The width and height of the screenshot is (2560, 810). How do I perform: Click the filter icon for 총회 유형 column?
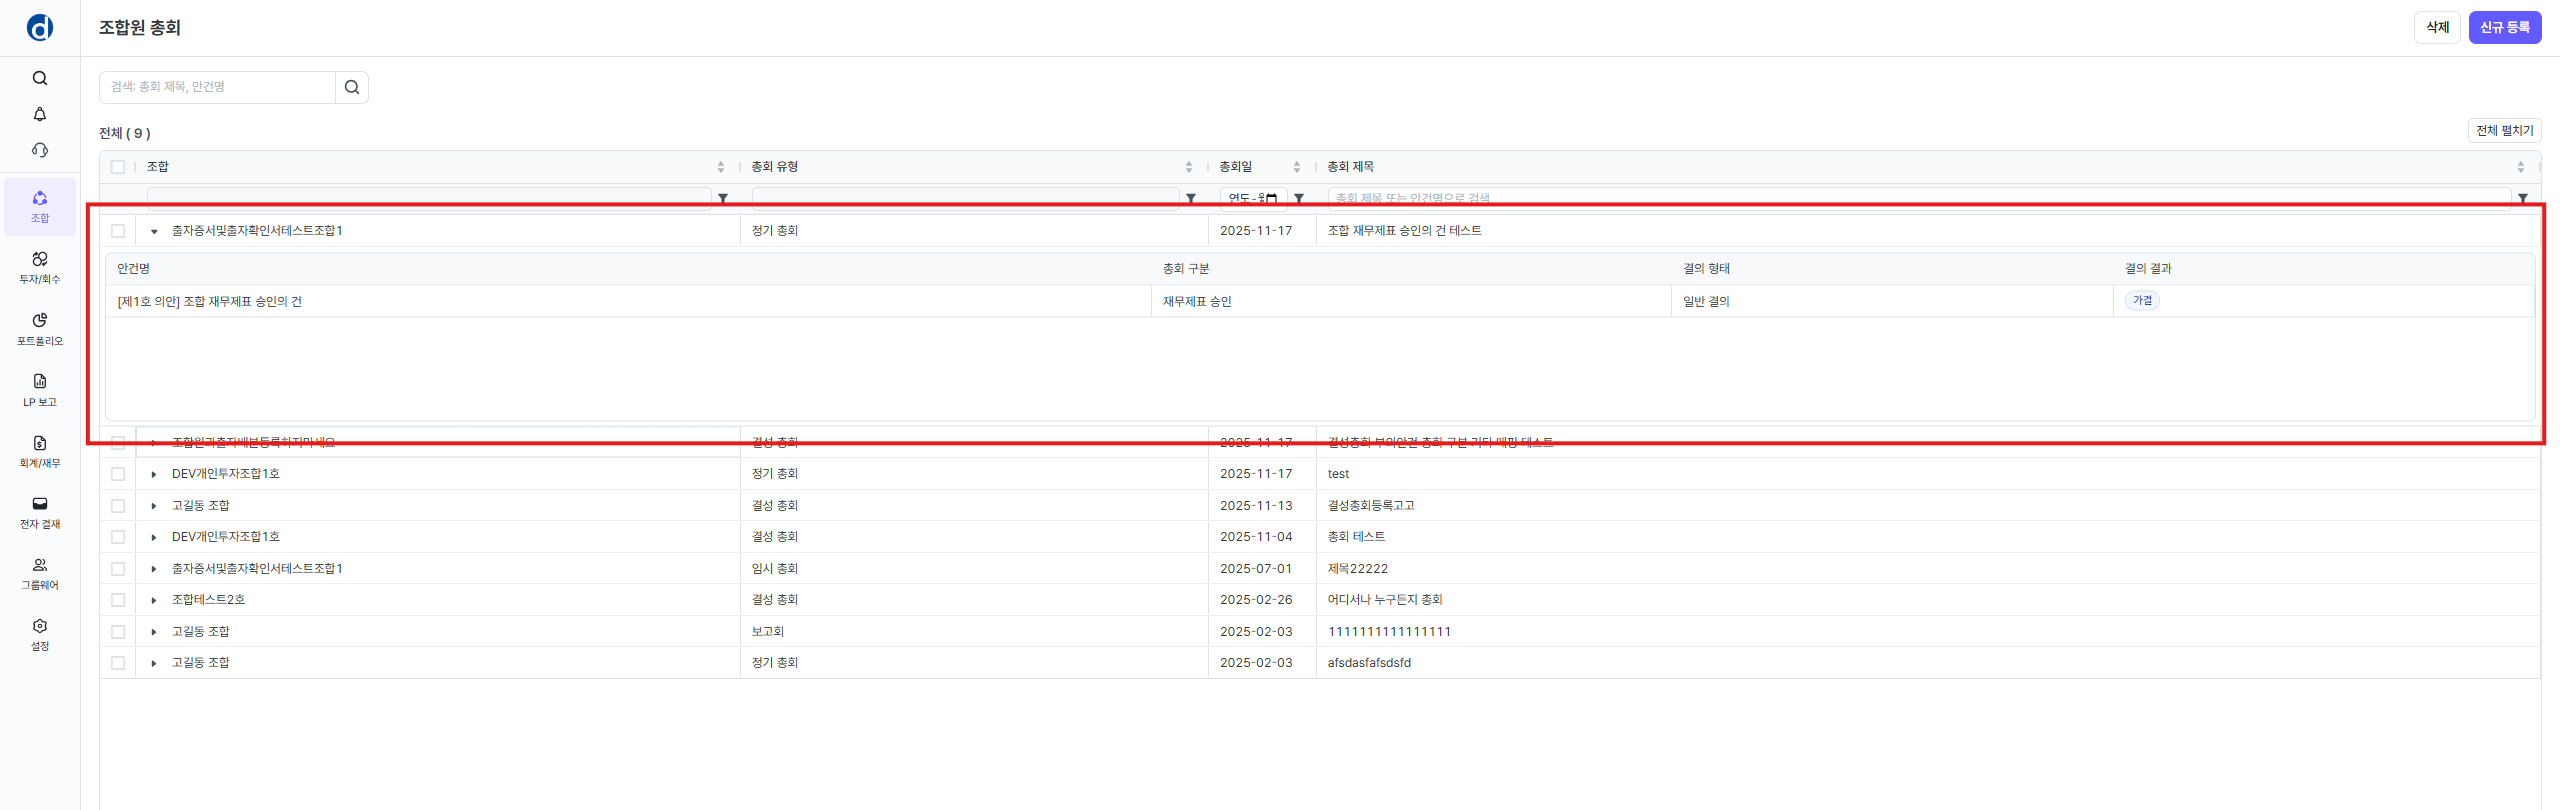tap(1190, 198)
